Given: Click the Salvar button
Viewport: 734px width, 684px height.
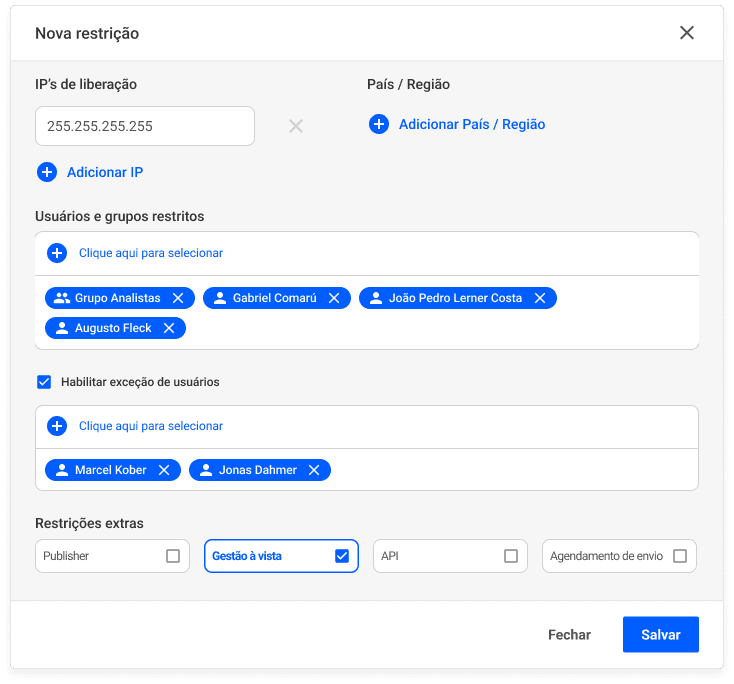Looking at the screenshot, I should tap(660, 635).
